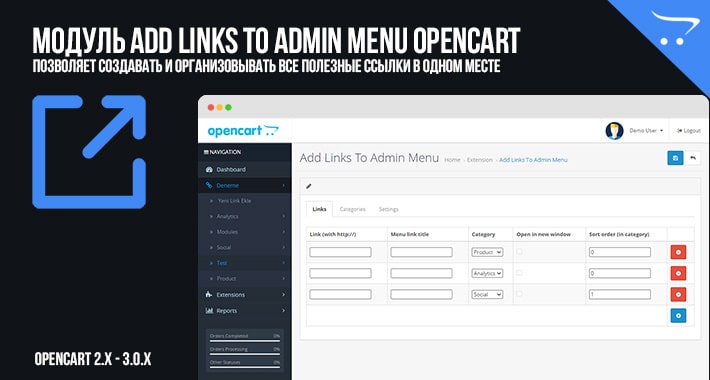The image size is (710, 380).
Task: Open the Social category dropdown
Action: point(487,294)
